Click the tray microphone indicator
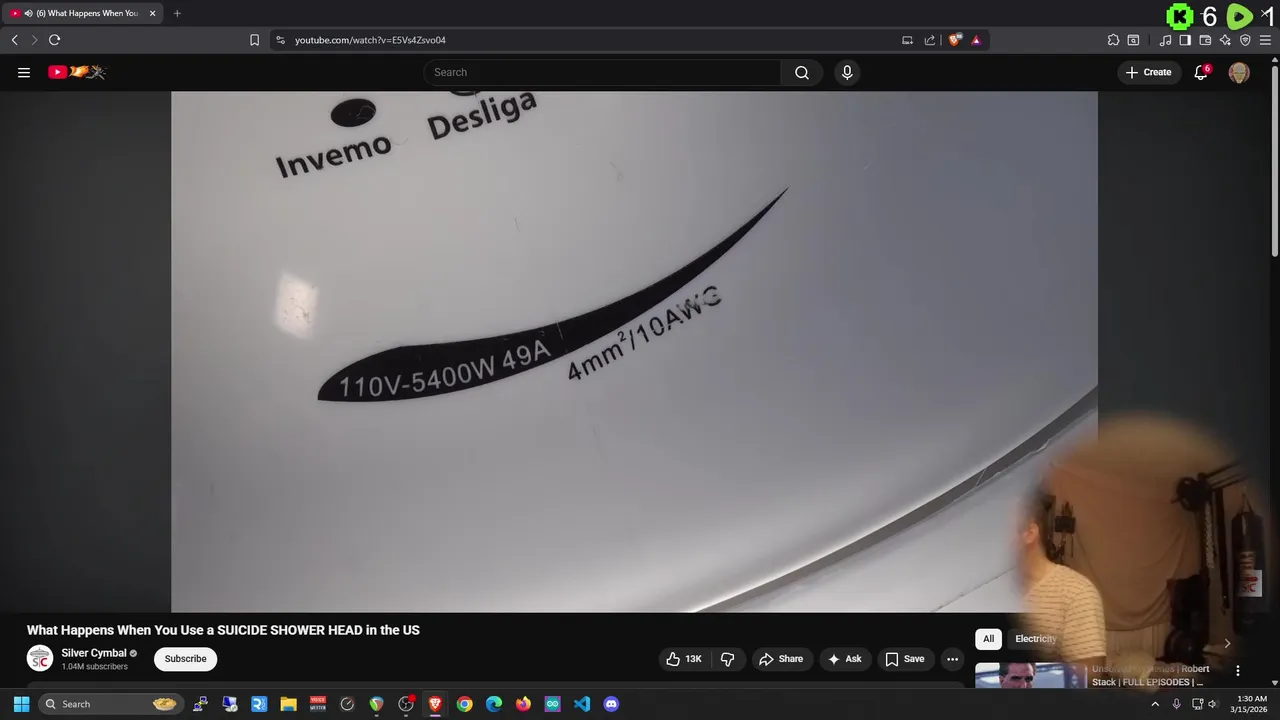Viewport: 1280px width, 720px height. 1176,704
